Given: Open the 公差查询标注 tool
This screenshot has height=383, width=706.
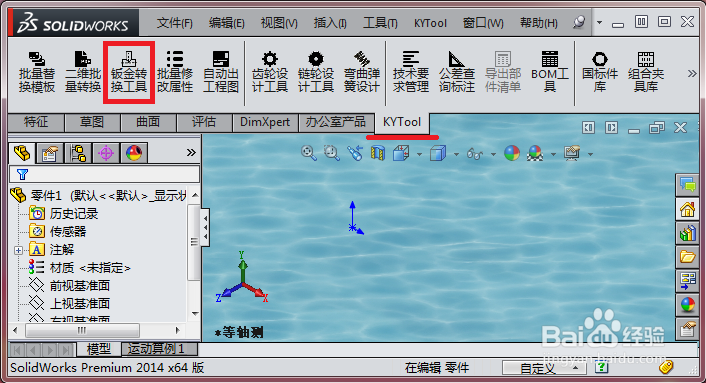Looking at the screenshot, I should click(457, 72).
